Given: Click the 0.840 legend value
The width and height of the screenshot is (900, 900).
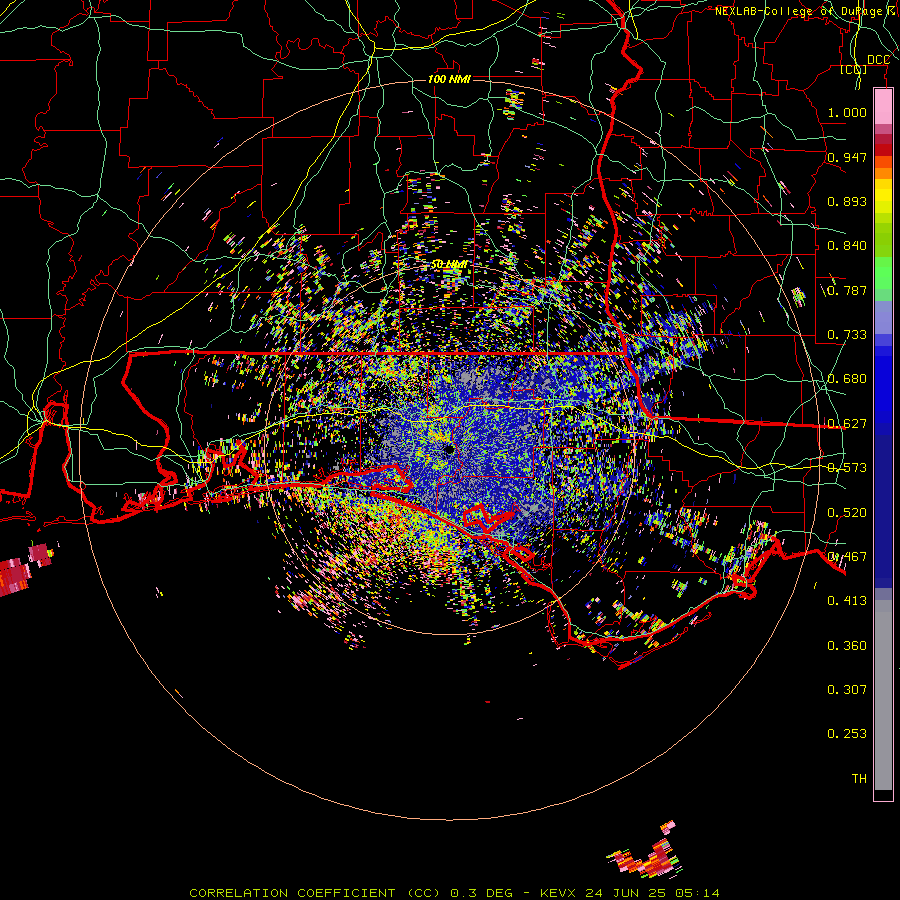Looking at the screenshot, I should pos(847,246).
